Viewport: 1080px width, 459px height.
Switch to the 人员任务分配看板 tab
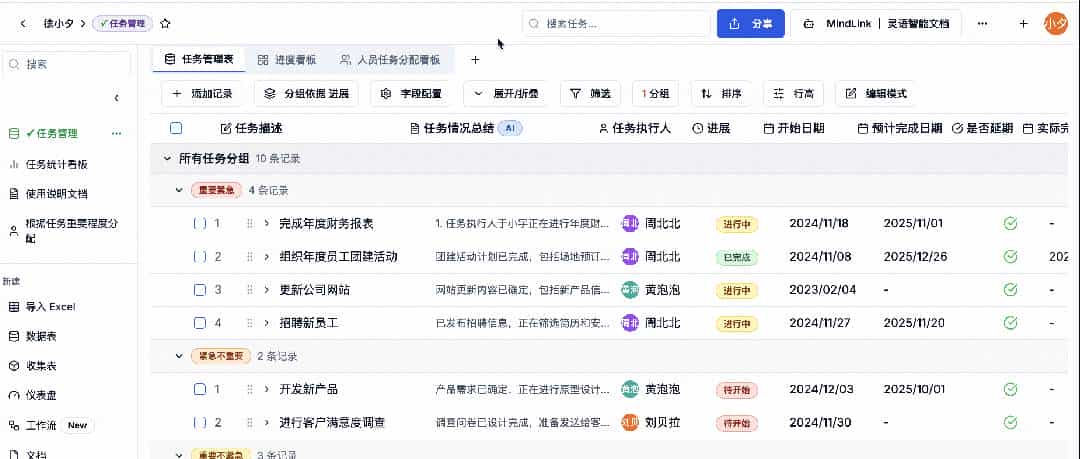point(390,60)
